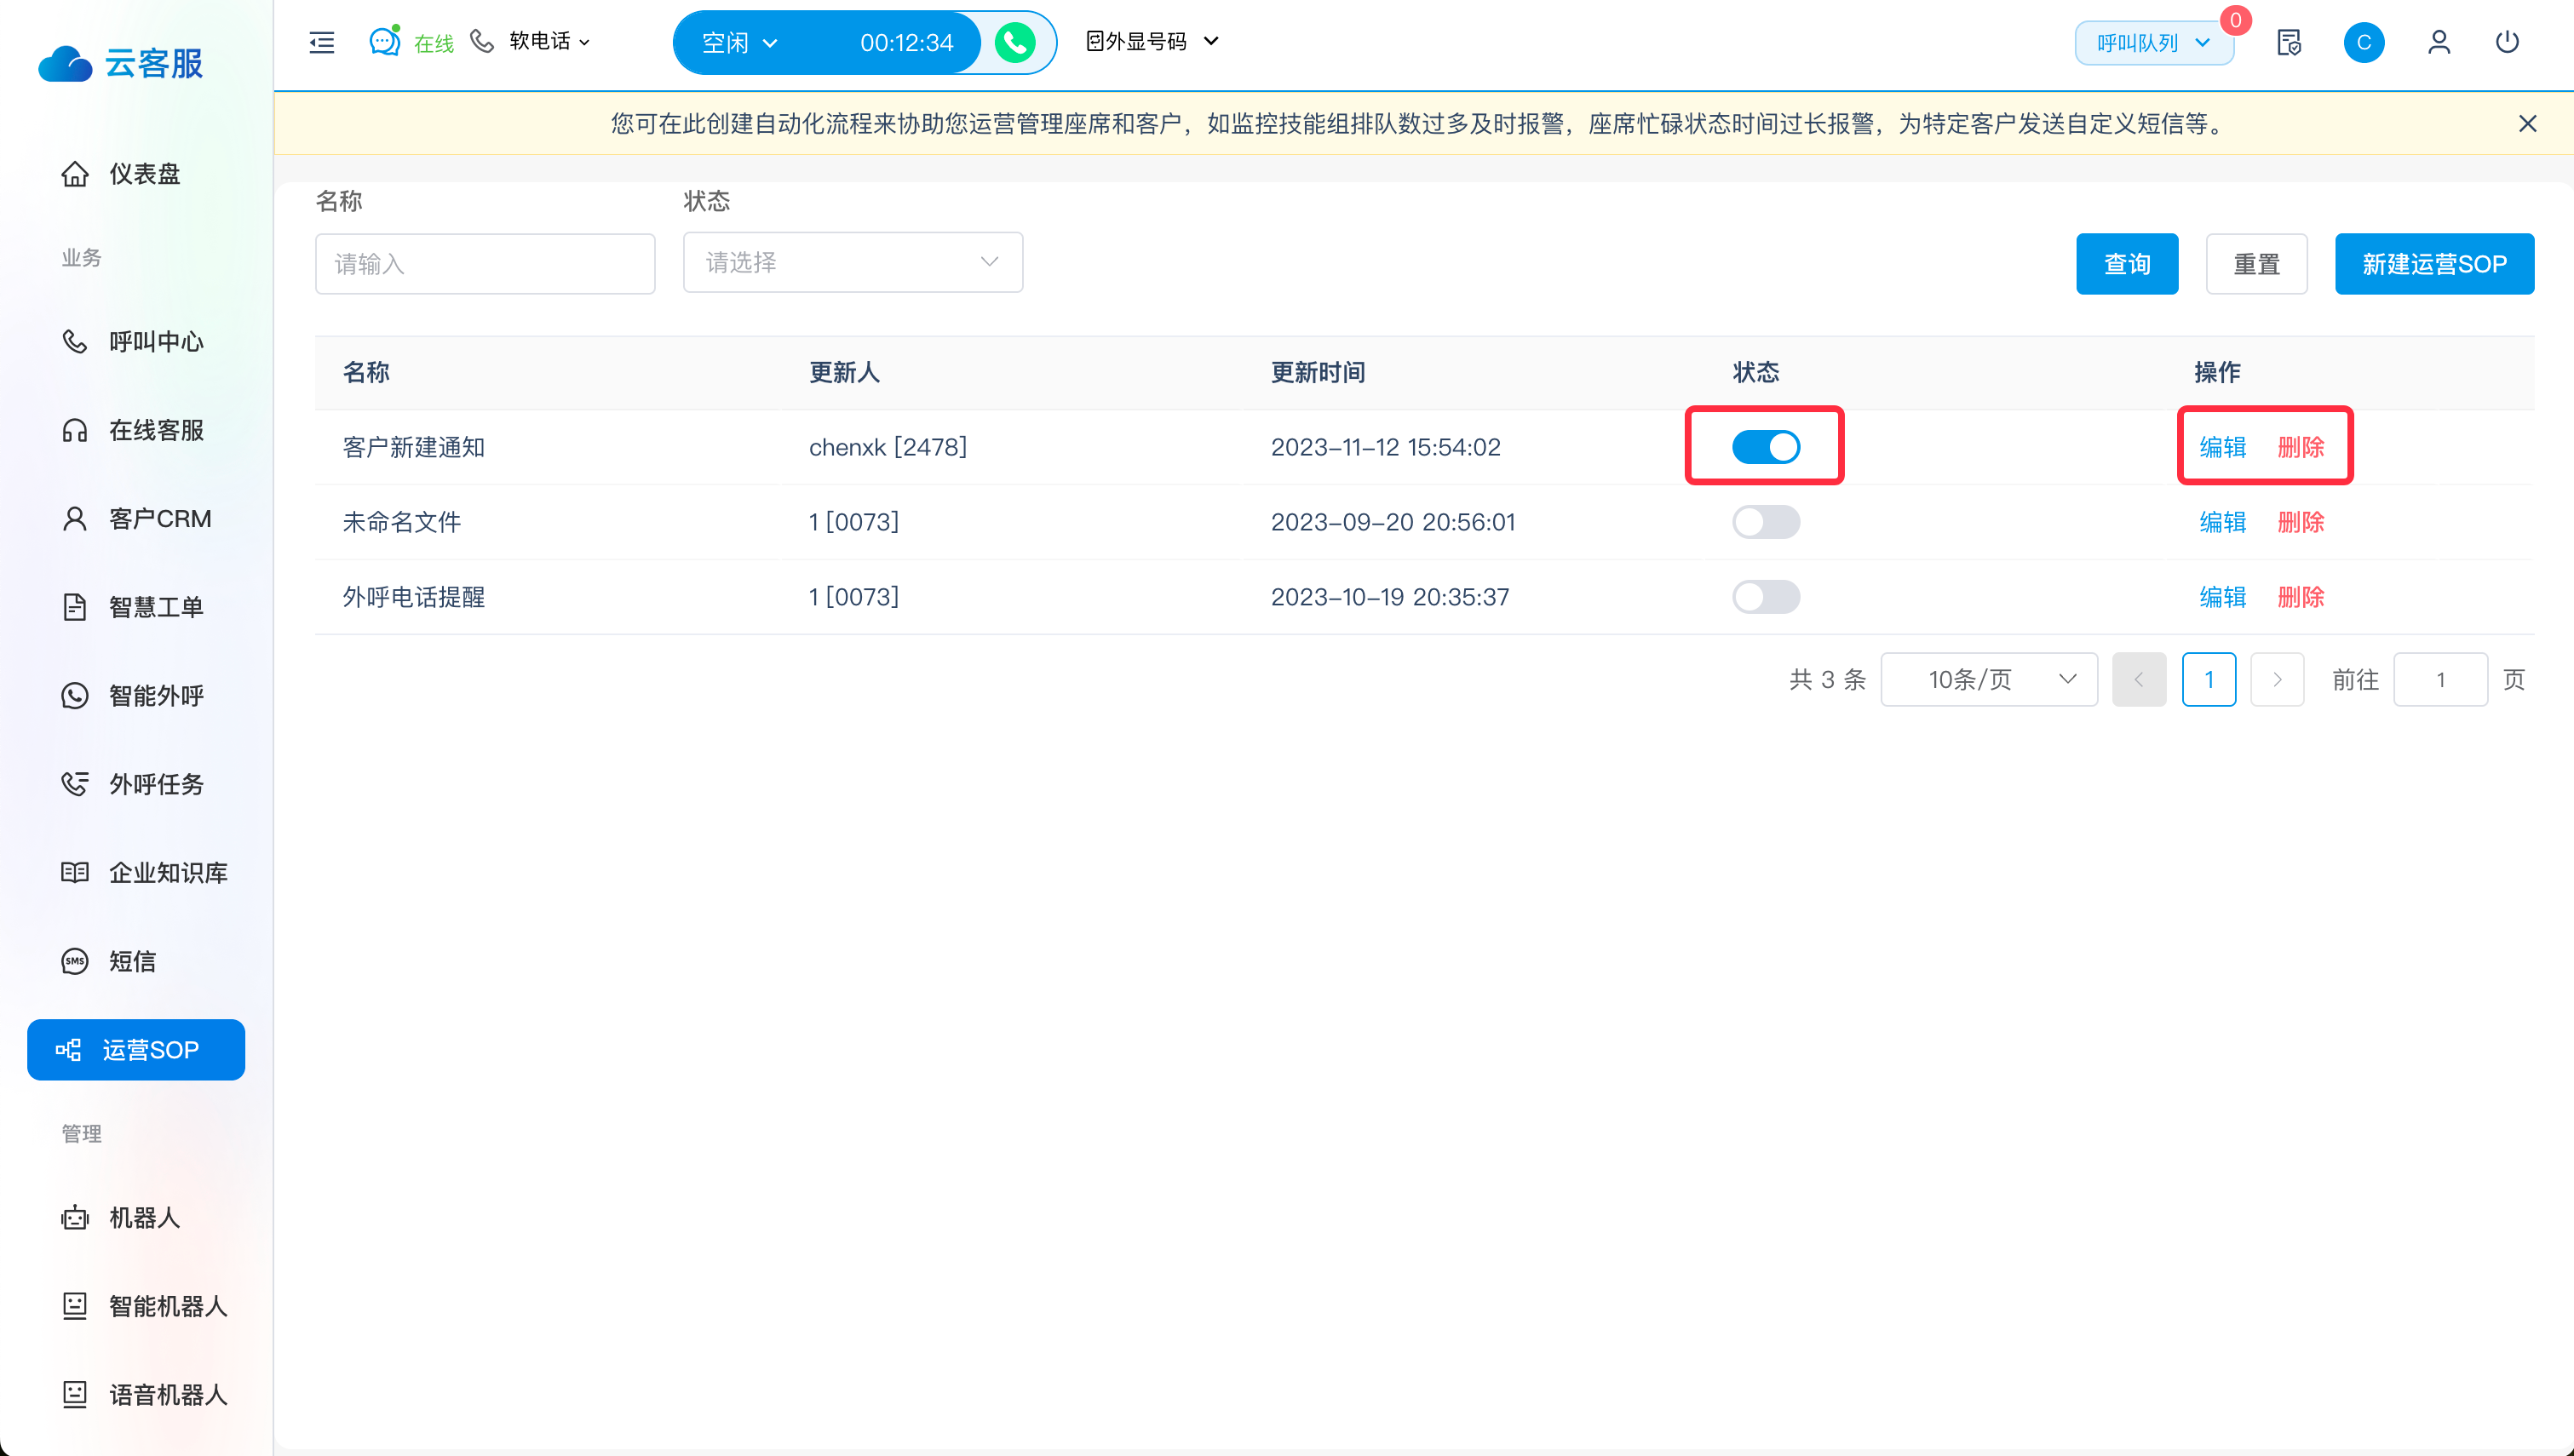Click pagination previous page arrow

[x=2139, y=680]
